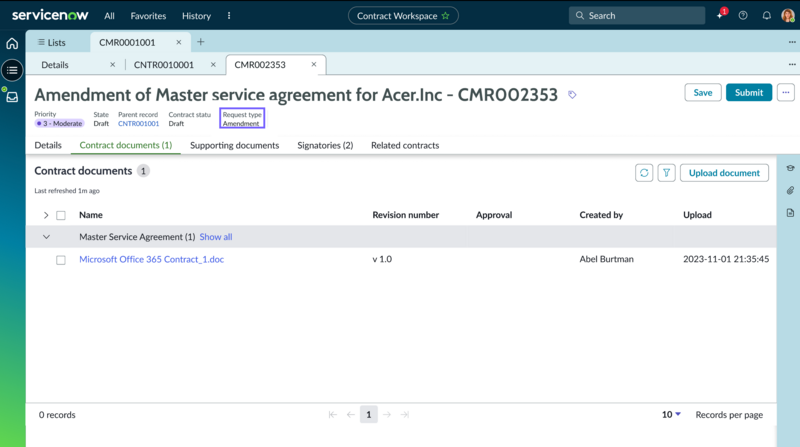Screen dimensions: 800x447
Task: Open the Home icon in left sidebar
Action: 12,43
